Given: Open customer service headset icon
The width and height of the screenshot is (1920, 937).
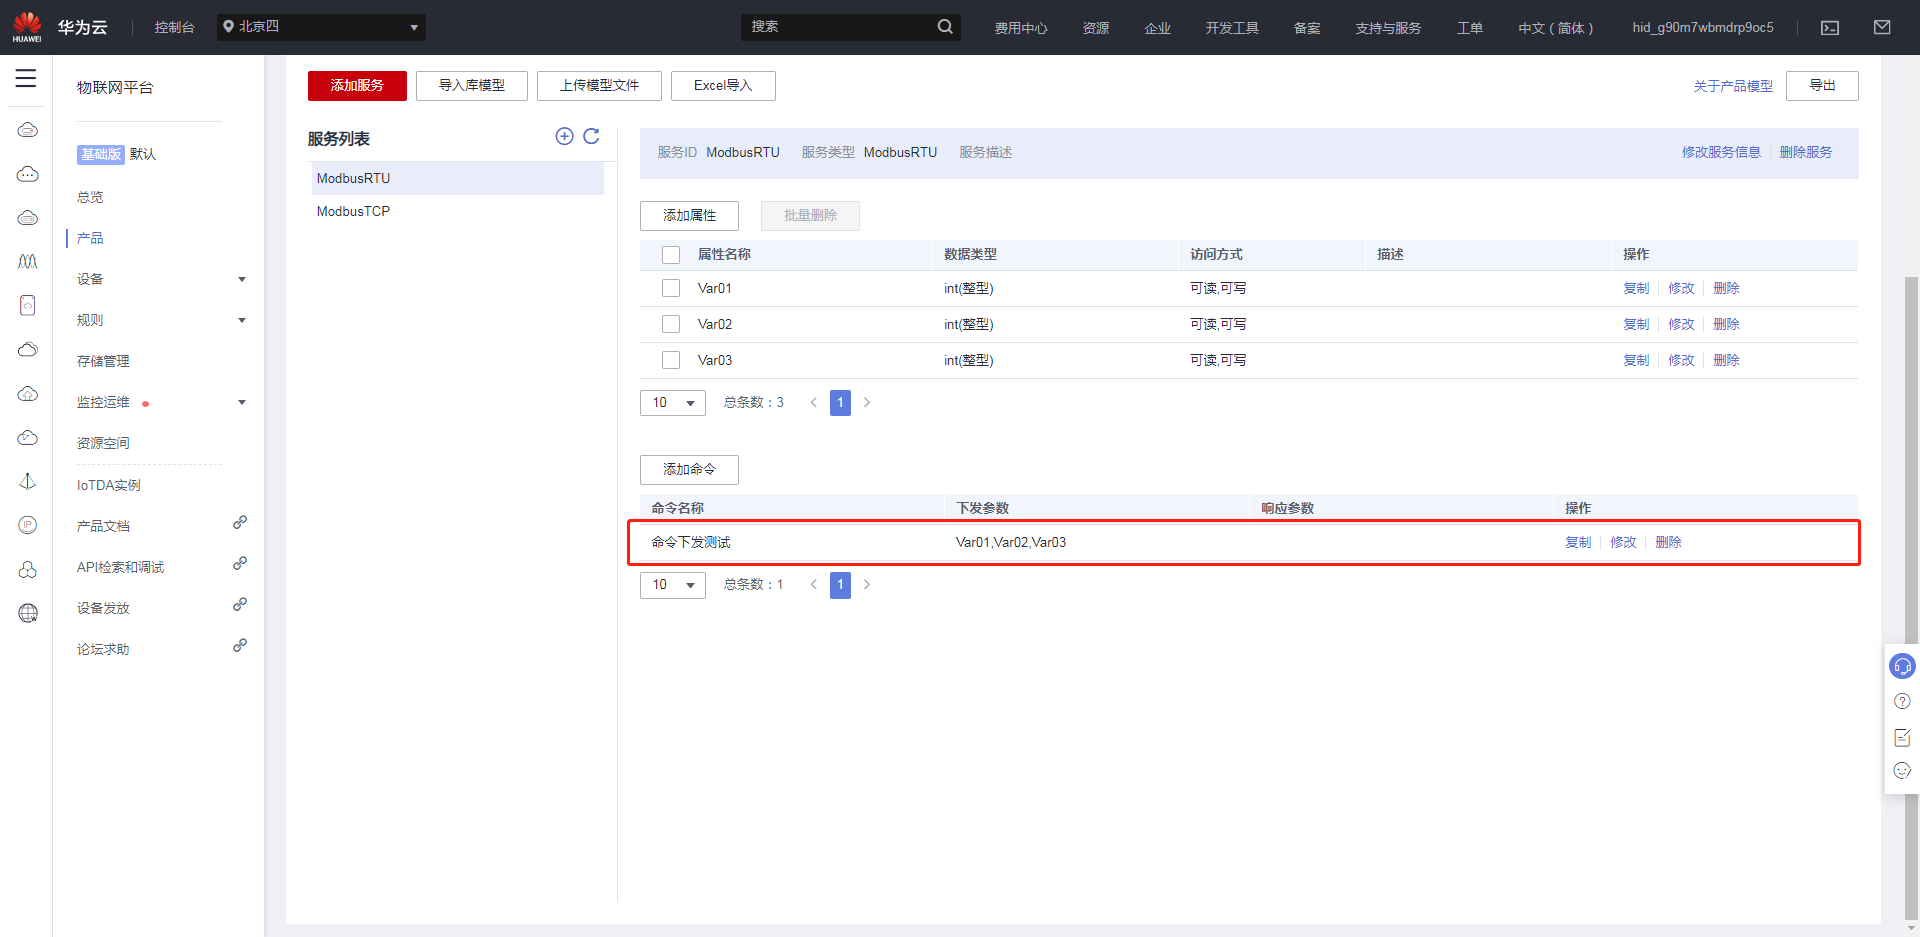Looking at the screenshot, I should [1901, 666].
